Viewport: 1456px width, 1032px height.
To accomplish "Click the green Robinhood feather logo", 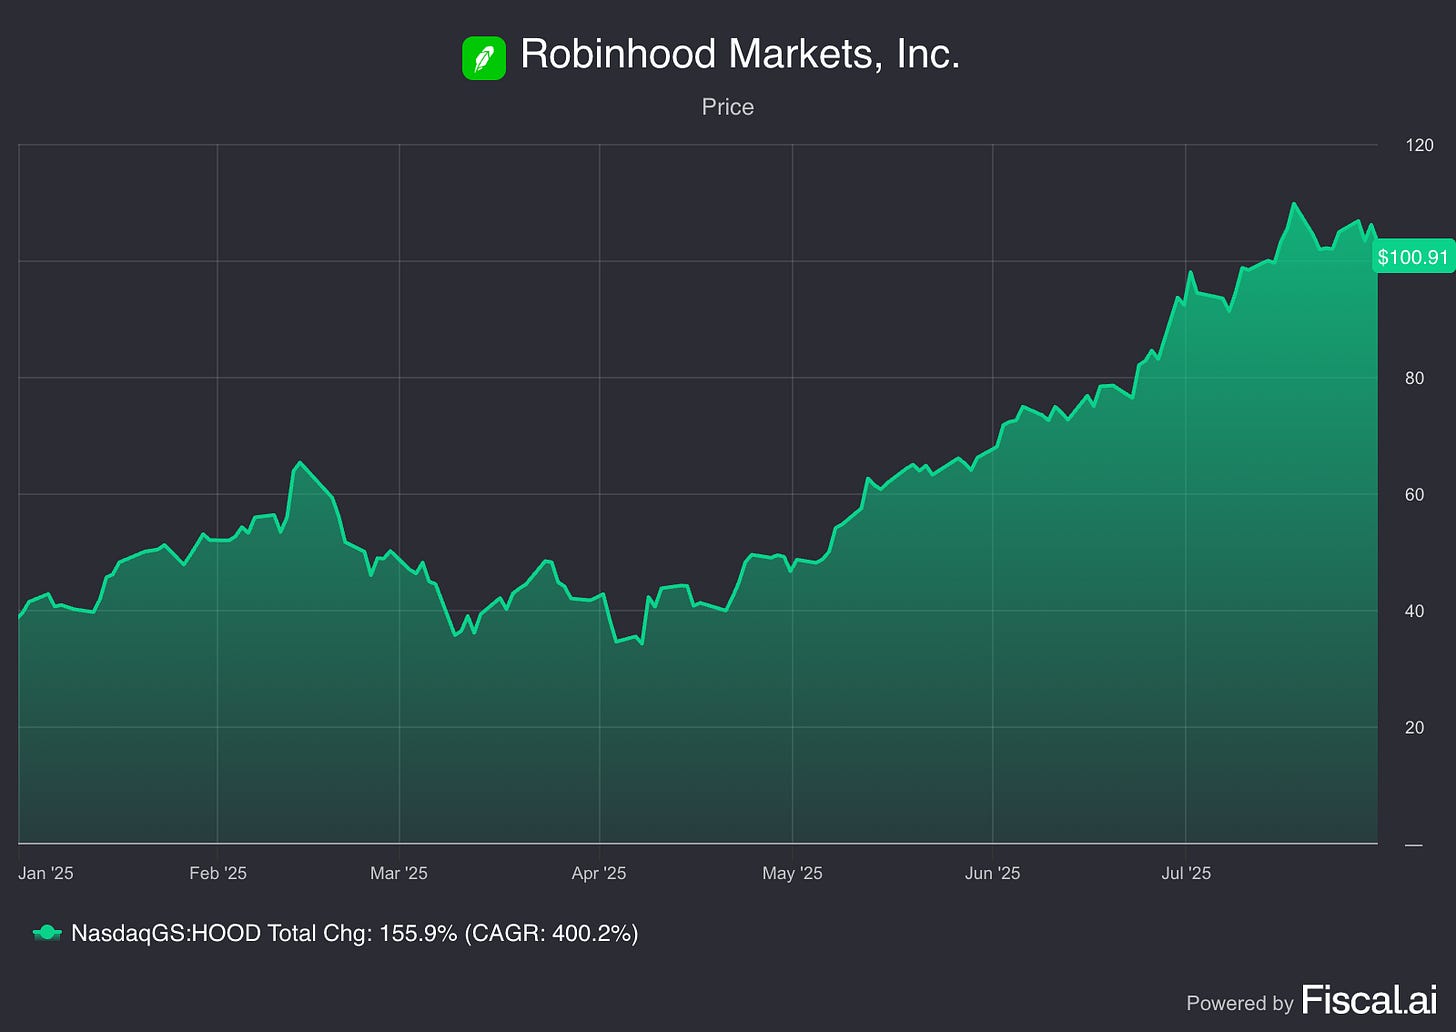I will (484, 58).
